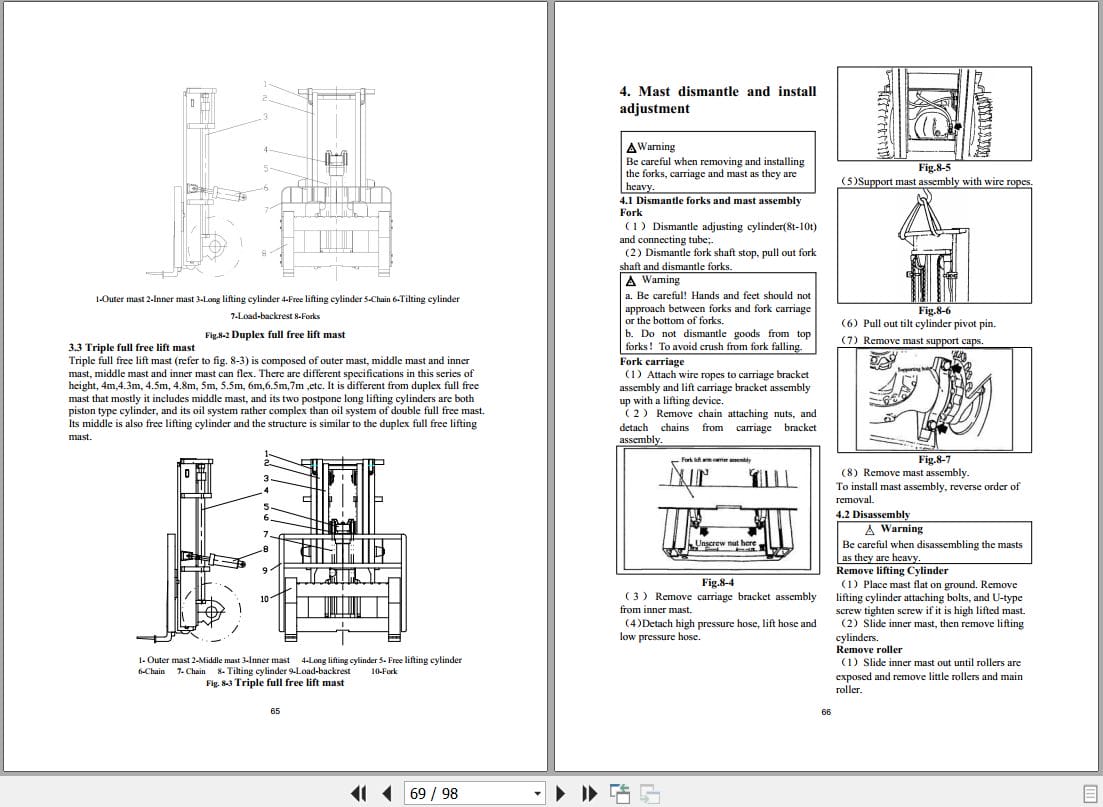
Task: Click text '(5)Support mast assembly with wire ropes.'
Action: pos(936,182)
